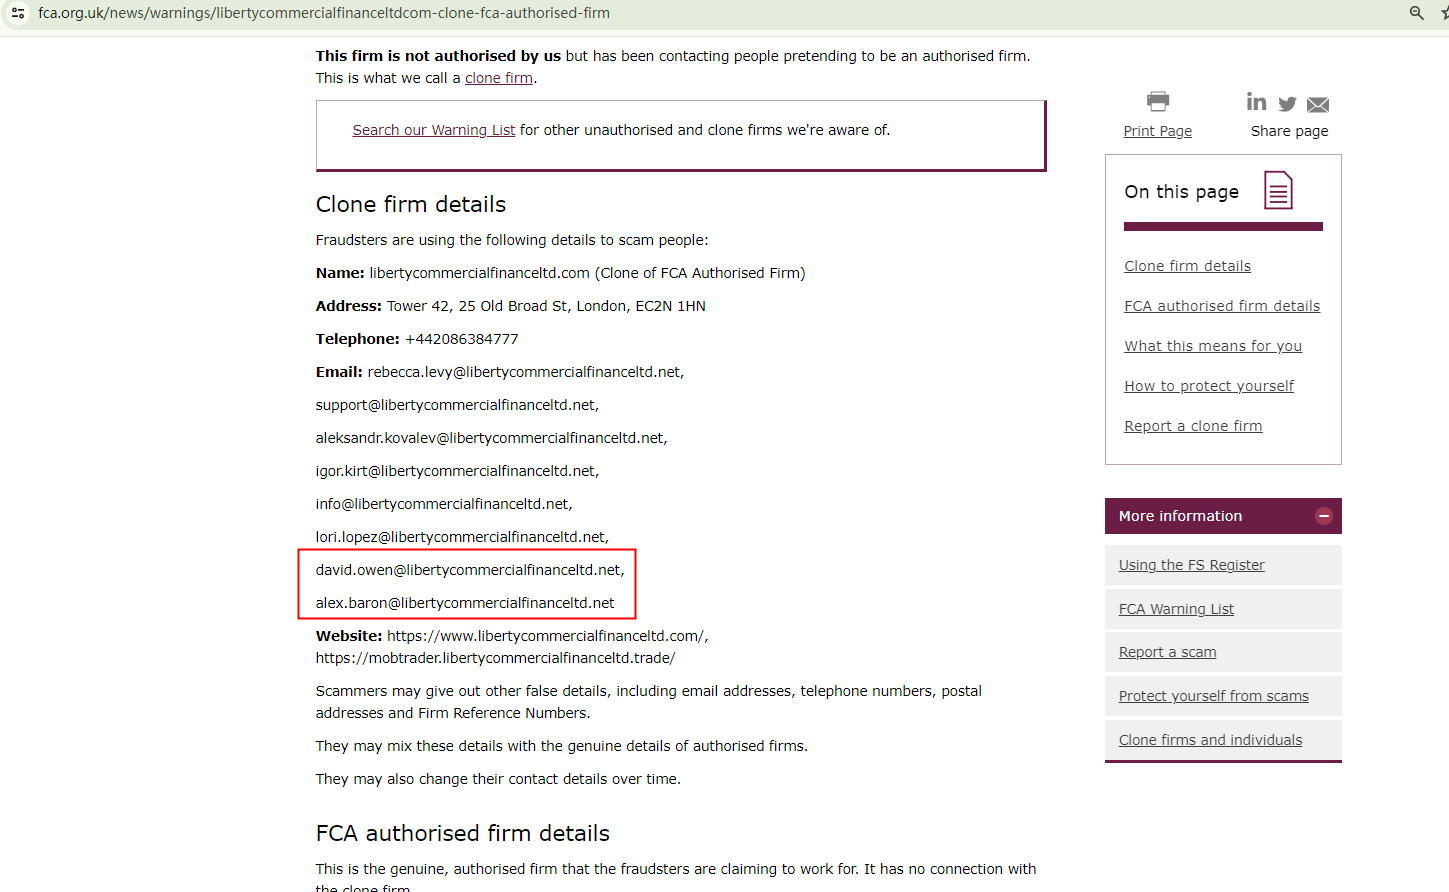
Task: Go to What this means for you
Action: [x=1212, y=346]
